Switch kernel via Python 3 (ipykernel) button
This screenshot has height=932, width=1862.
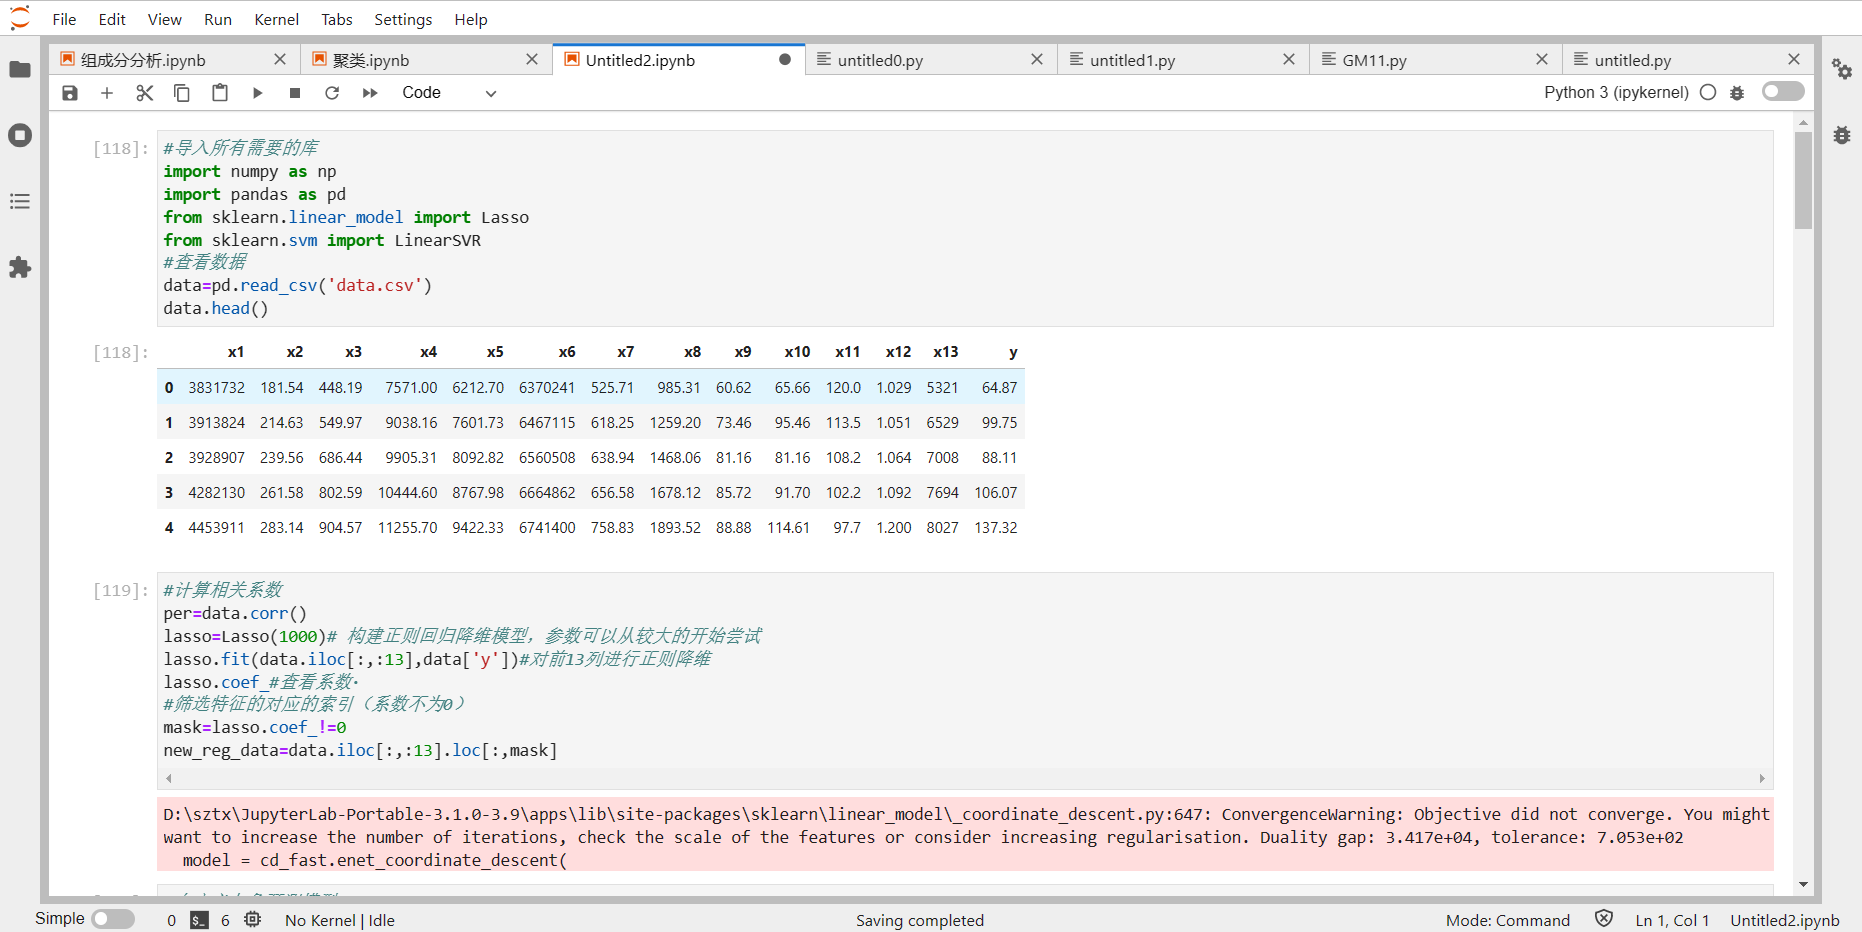[1616, 92]
